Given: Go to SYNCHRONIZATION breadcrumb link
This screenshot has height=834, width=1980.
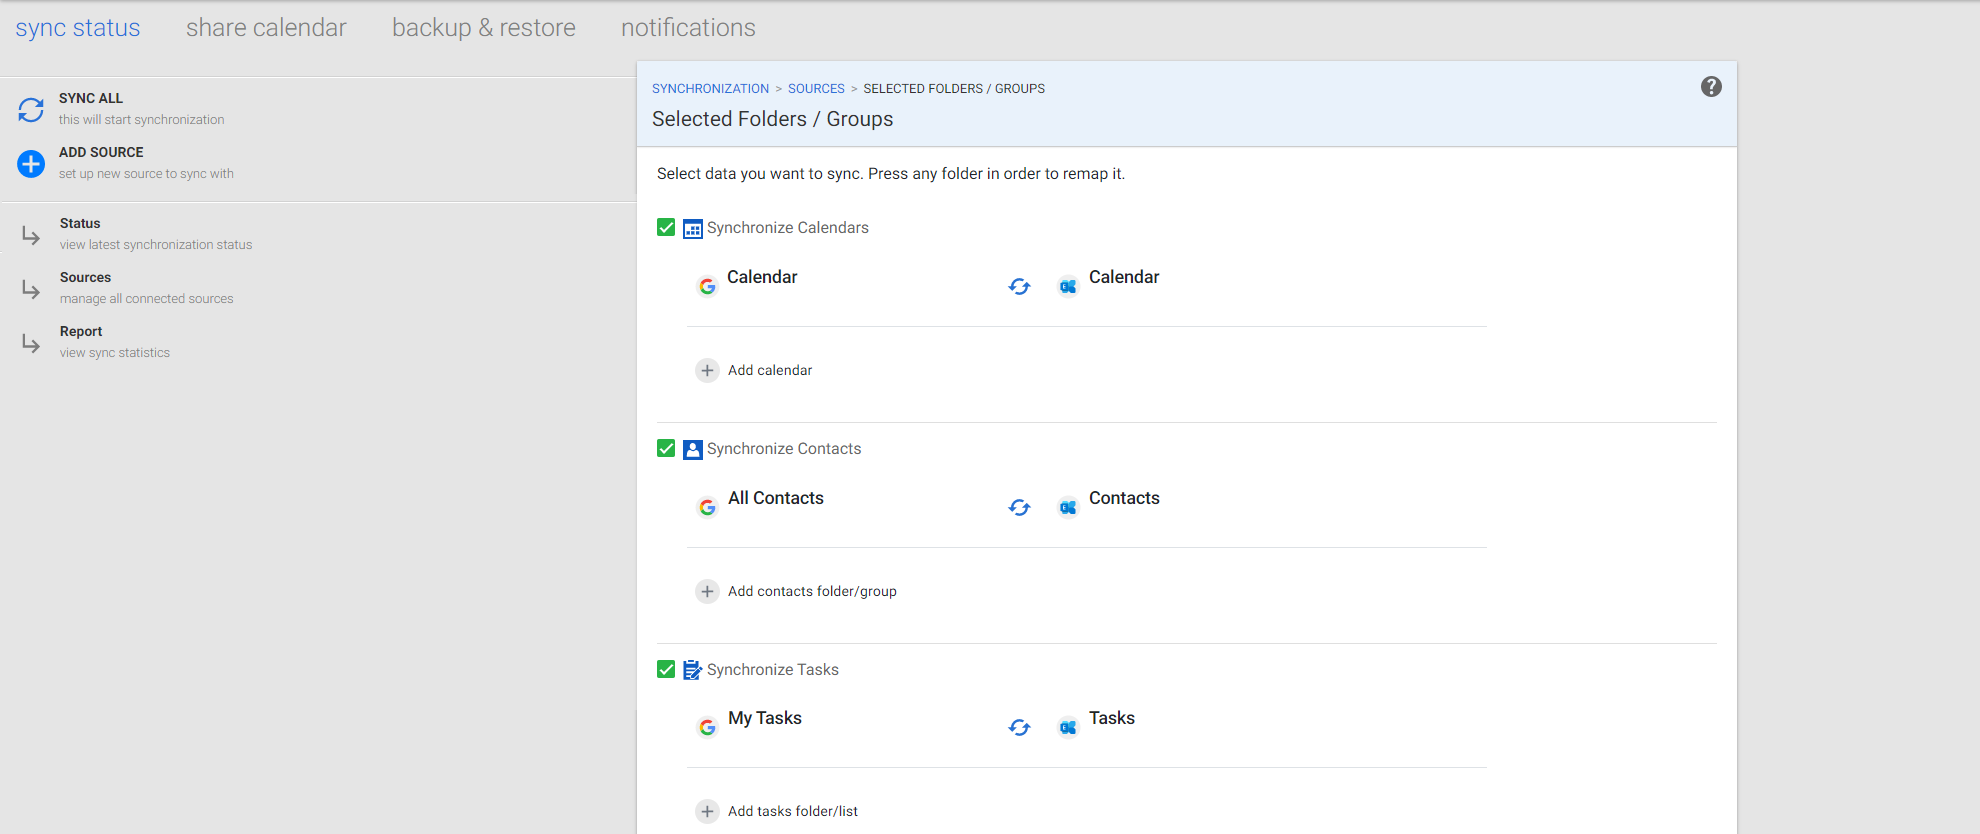Looking at the screenshot, I should [x=711, y=89].
